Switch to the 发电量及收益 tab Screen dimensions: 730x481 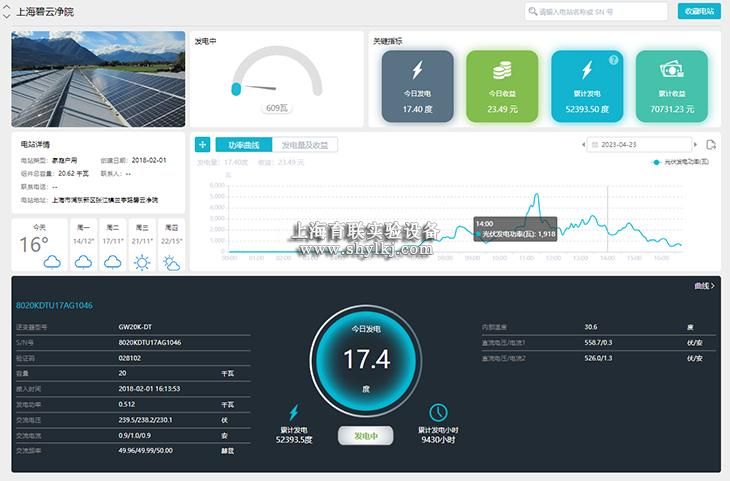tap(304, 145)
